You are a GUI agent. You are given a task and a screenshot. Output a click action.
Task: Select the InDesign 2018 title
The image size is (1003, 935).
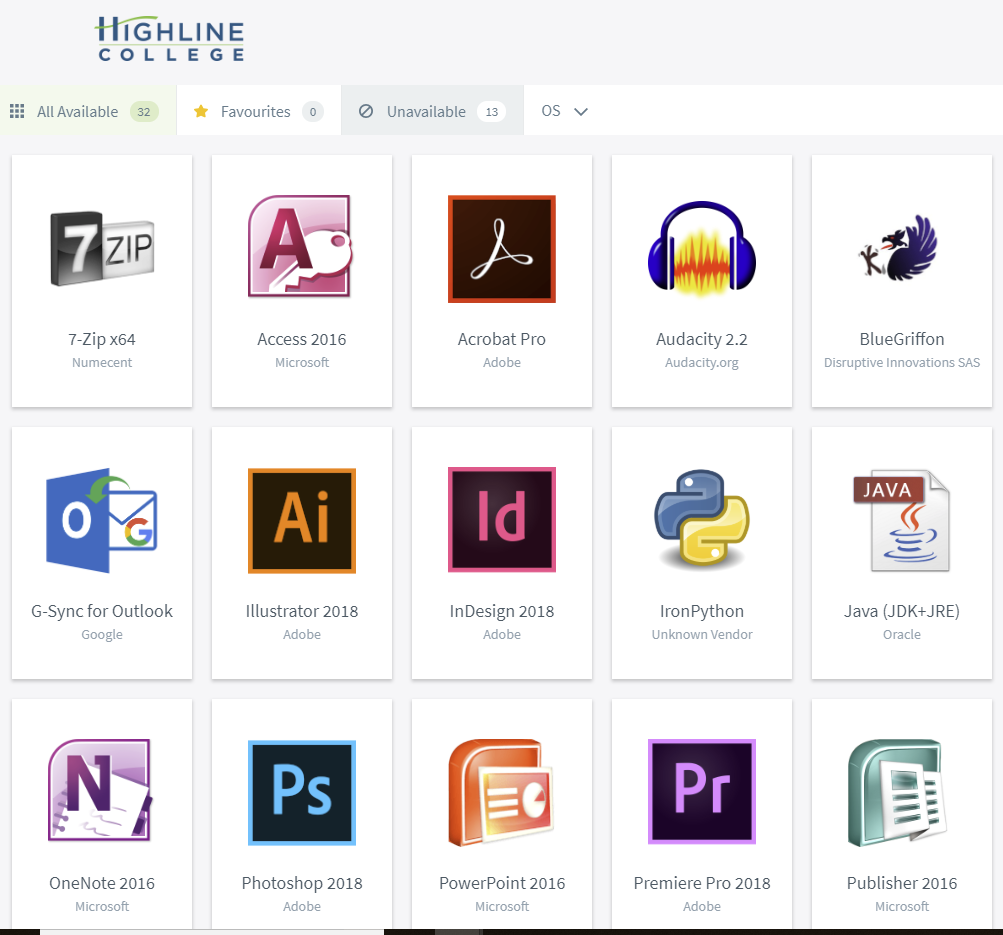click(x=502, y=611)
